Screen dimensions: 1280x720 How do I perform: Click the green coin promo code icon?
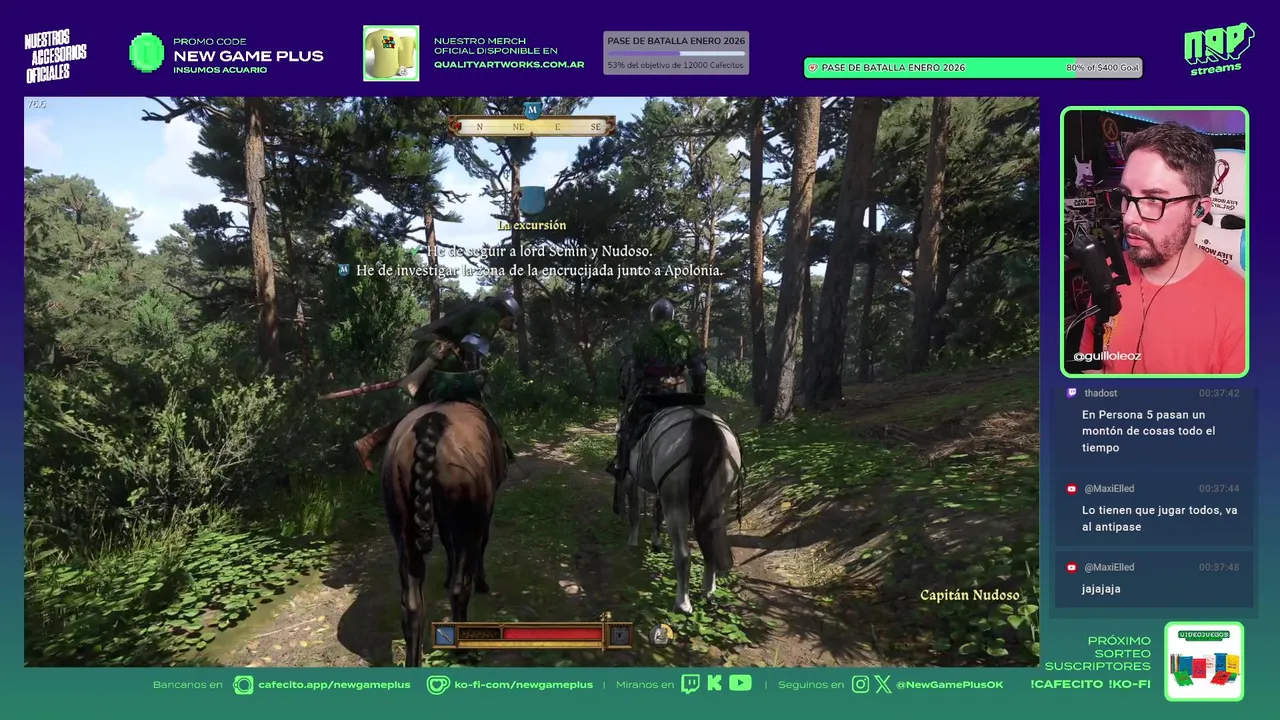[147, 53]
